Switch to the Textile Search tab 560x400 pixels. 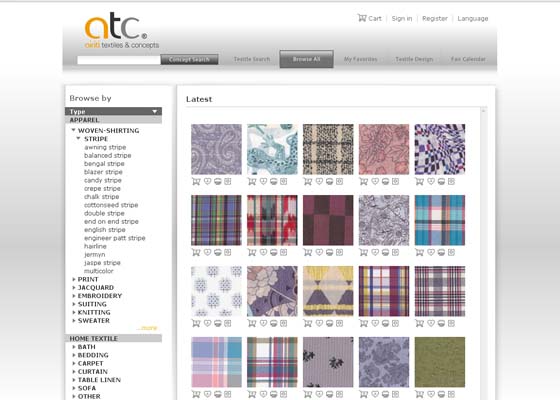pyautogui.click(x=252, y=59)
